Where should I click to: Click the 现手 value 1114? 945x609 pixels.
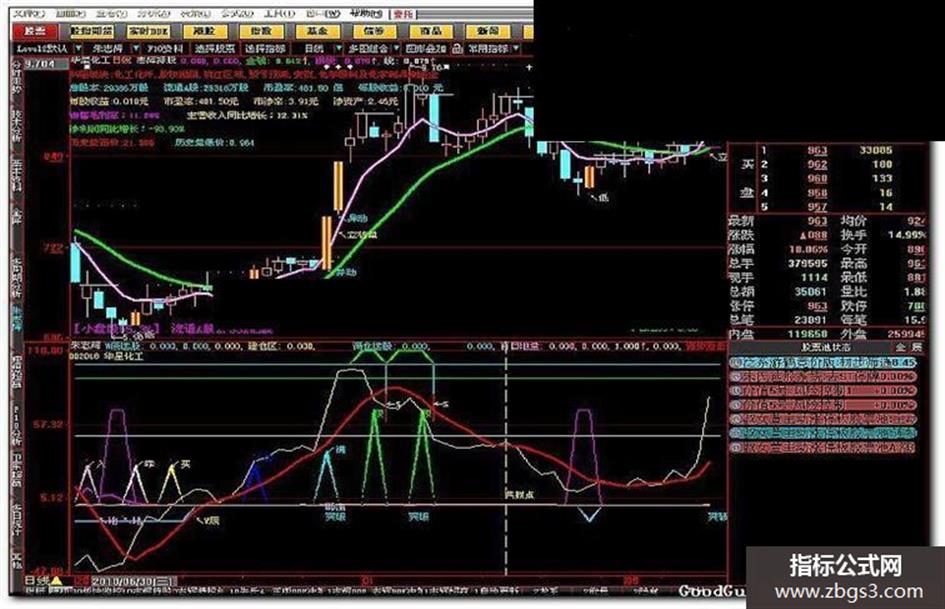814,277
